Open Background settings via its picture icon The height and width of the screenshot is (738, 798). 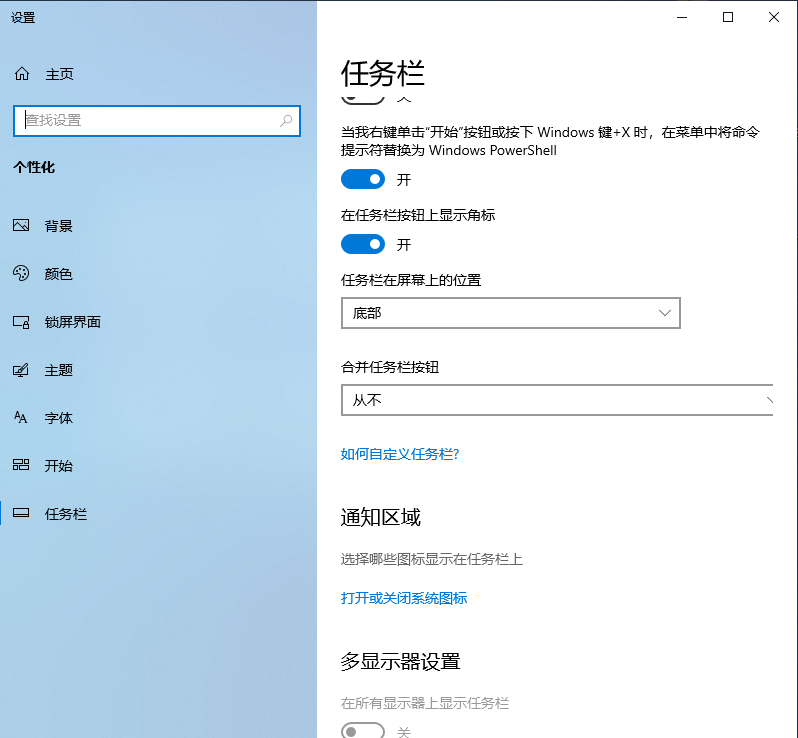[x=21, y=226]
